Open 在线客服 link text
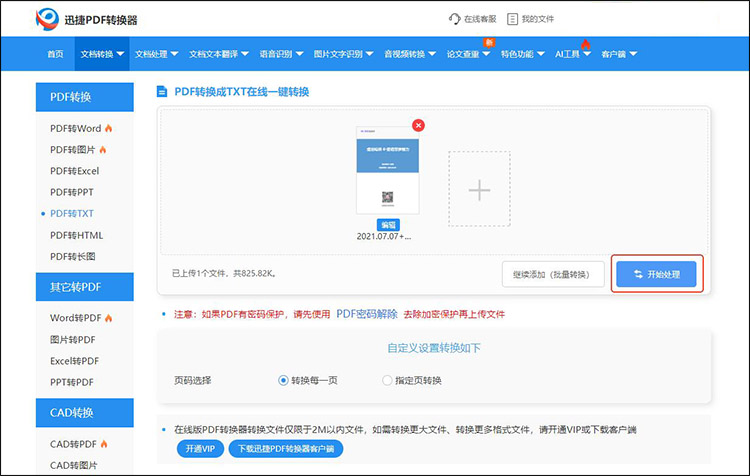Viewport: 750px width, 476px height. tap(480, 19)
